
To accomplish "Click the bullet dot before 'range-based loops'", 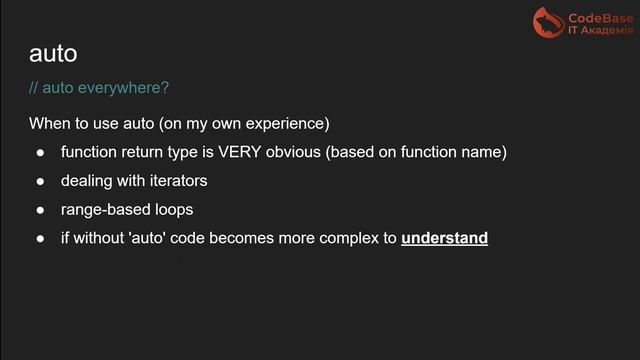I will click(x=40, y=210).
